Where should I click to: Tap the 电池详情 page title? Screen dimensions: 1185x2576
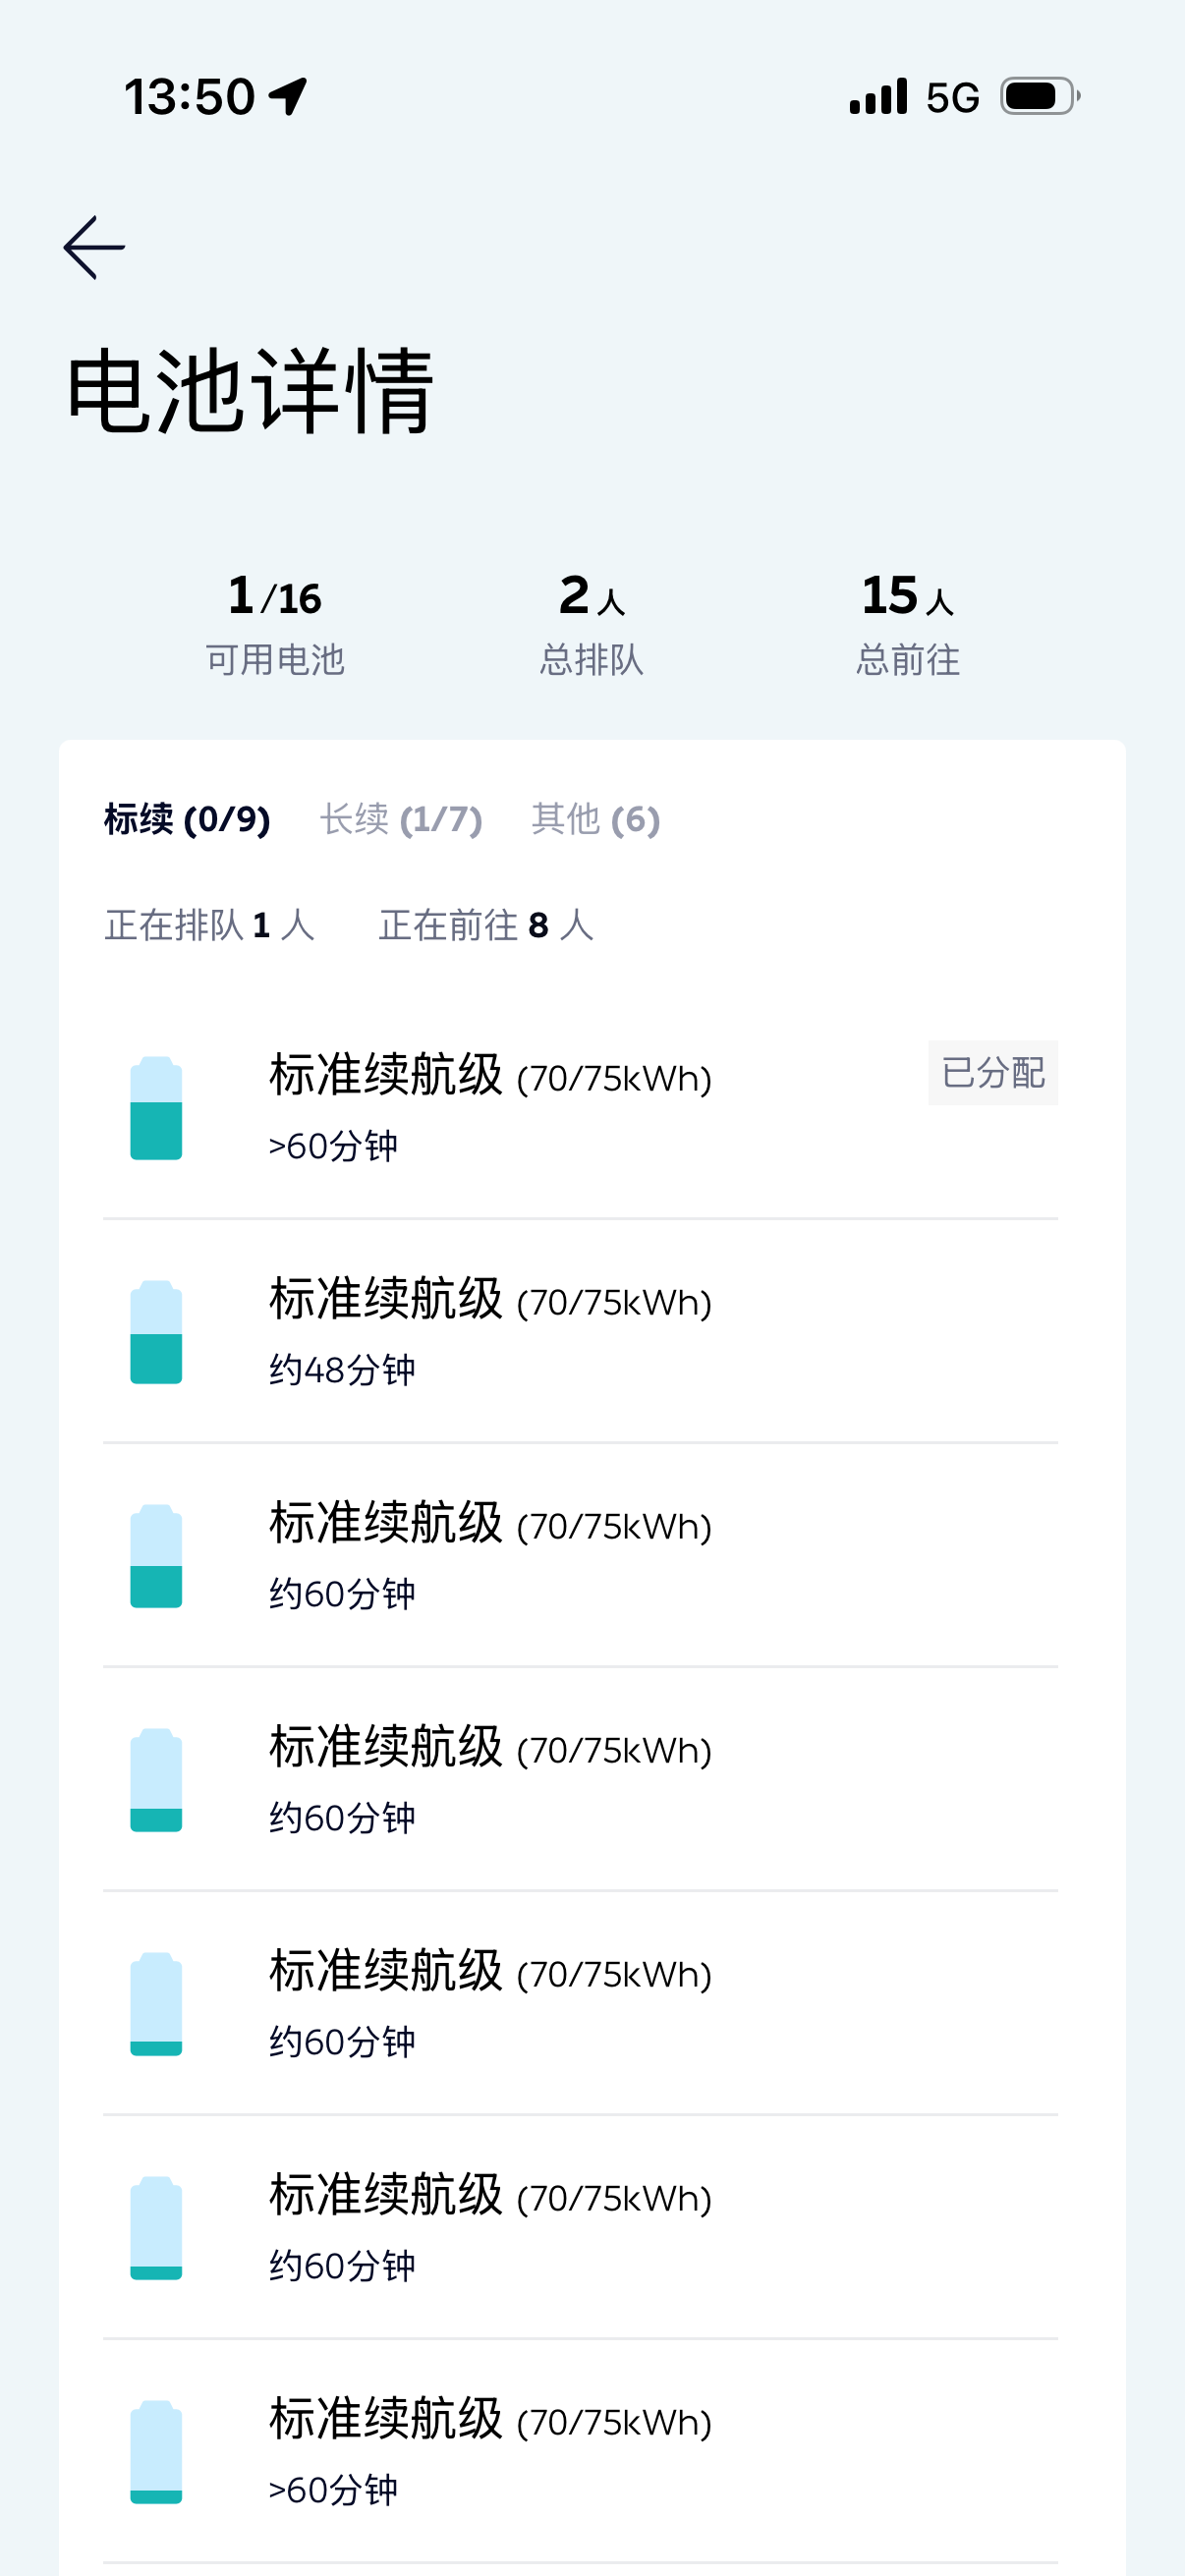250,392
